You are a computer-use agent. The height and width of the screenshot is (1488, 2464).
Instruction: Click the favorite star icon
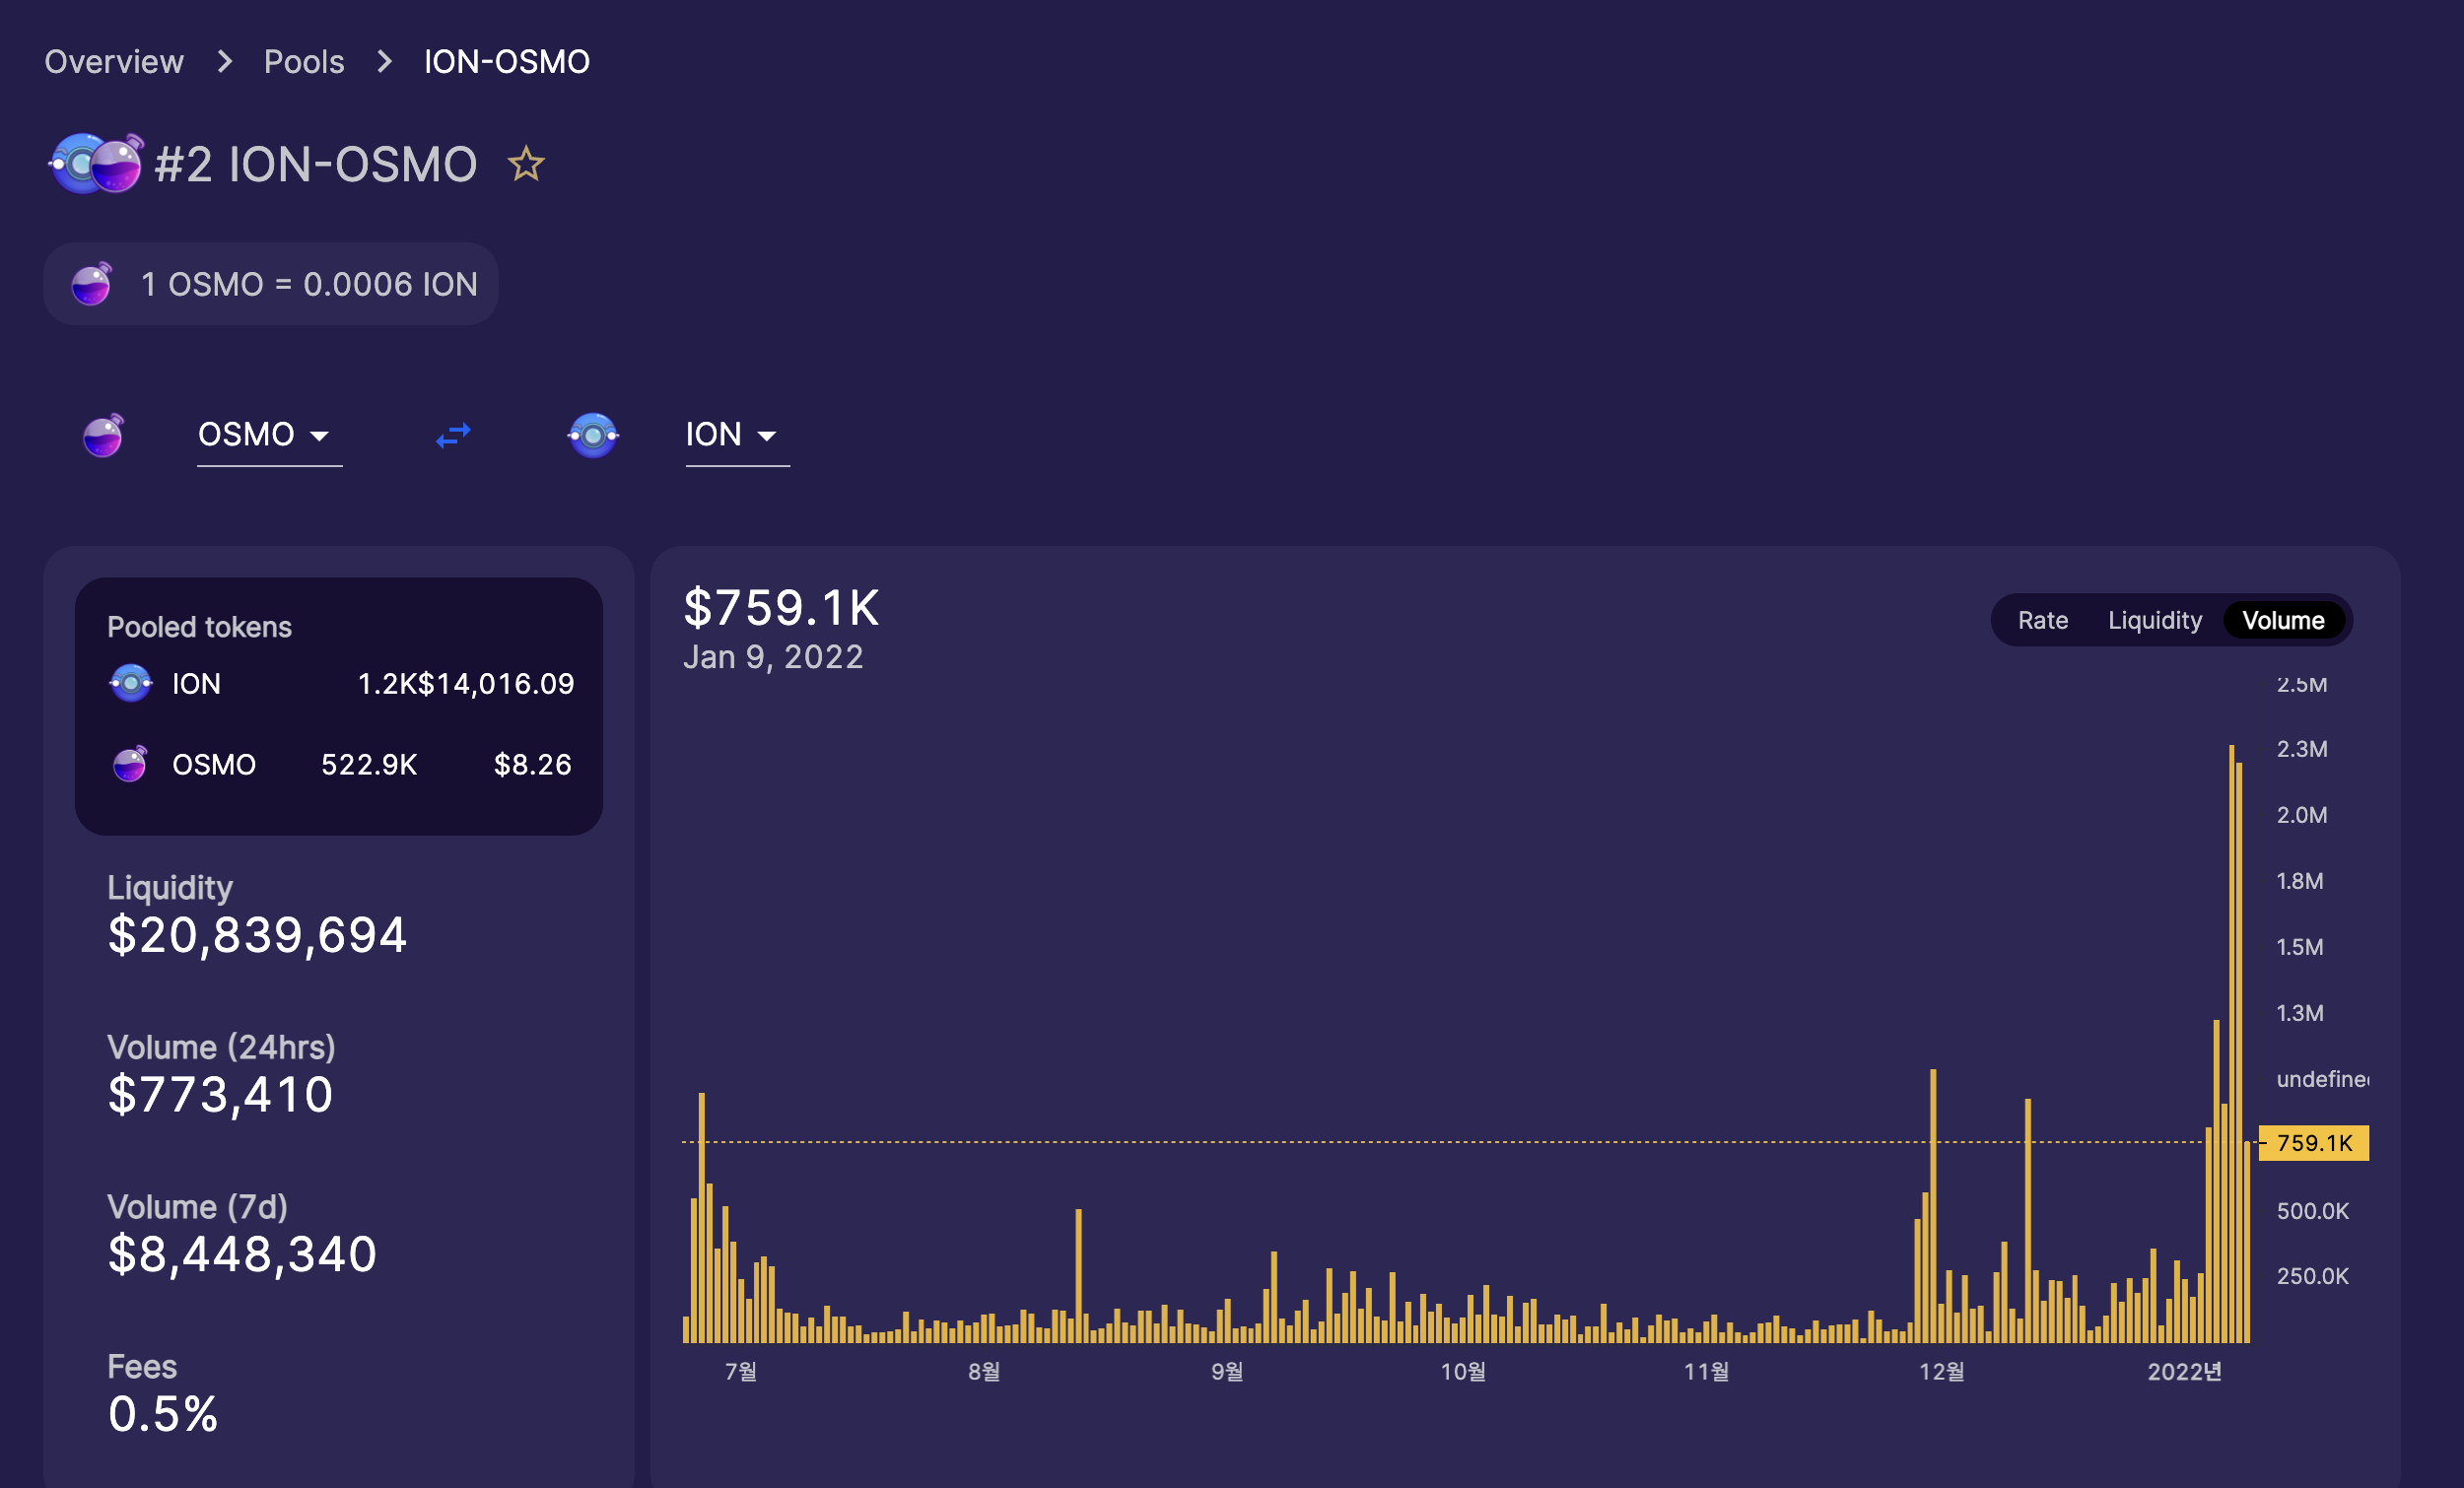coord(526,164)
